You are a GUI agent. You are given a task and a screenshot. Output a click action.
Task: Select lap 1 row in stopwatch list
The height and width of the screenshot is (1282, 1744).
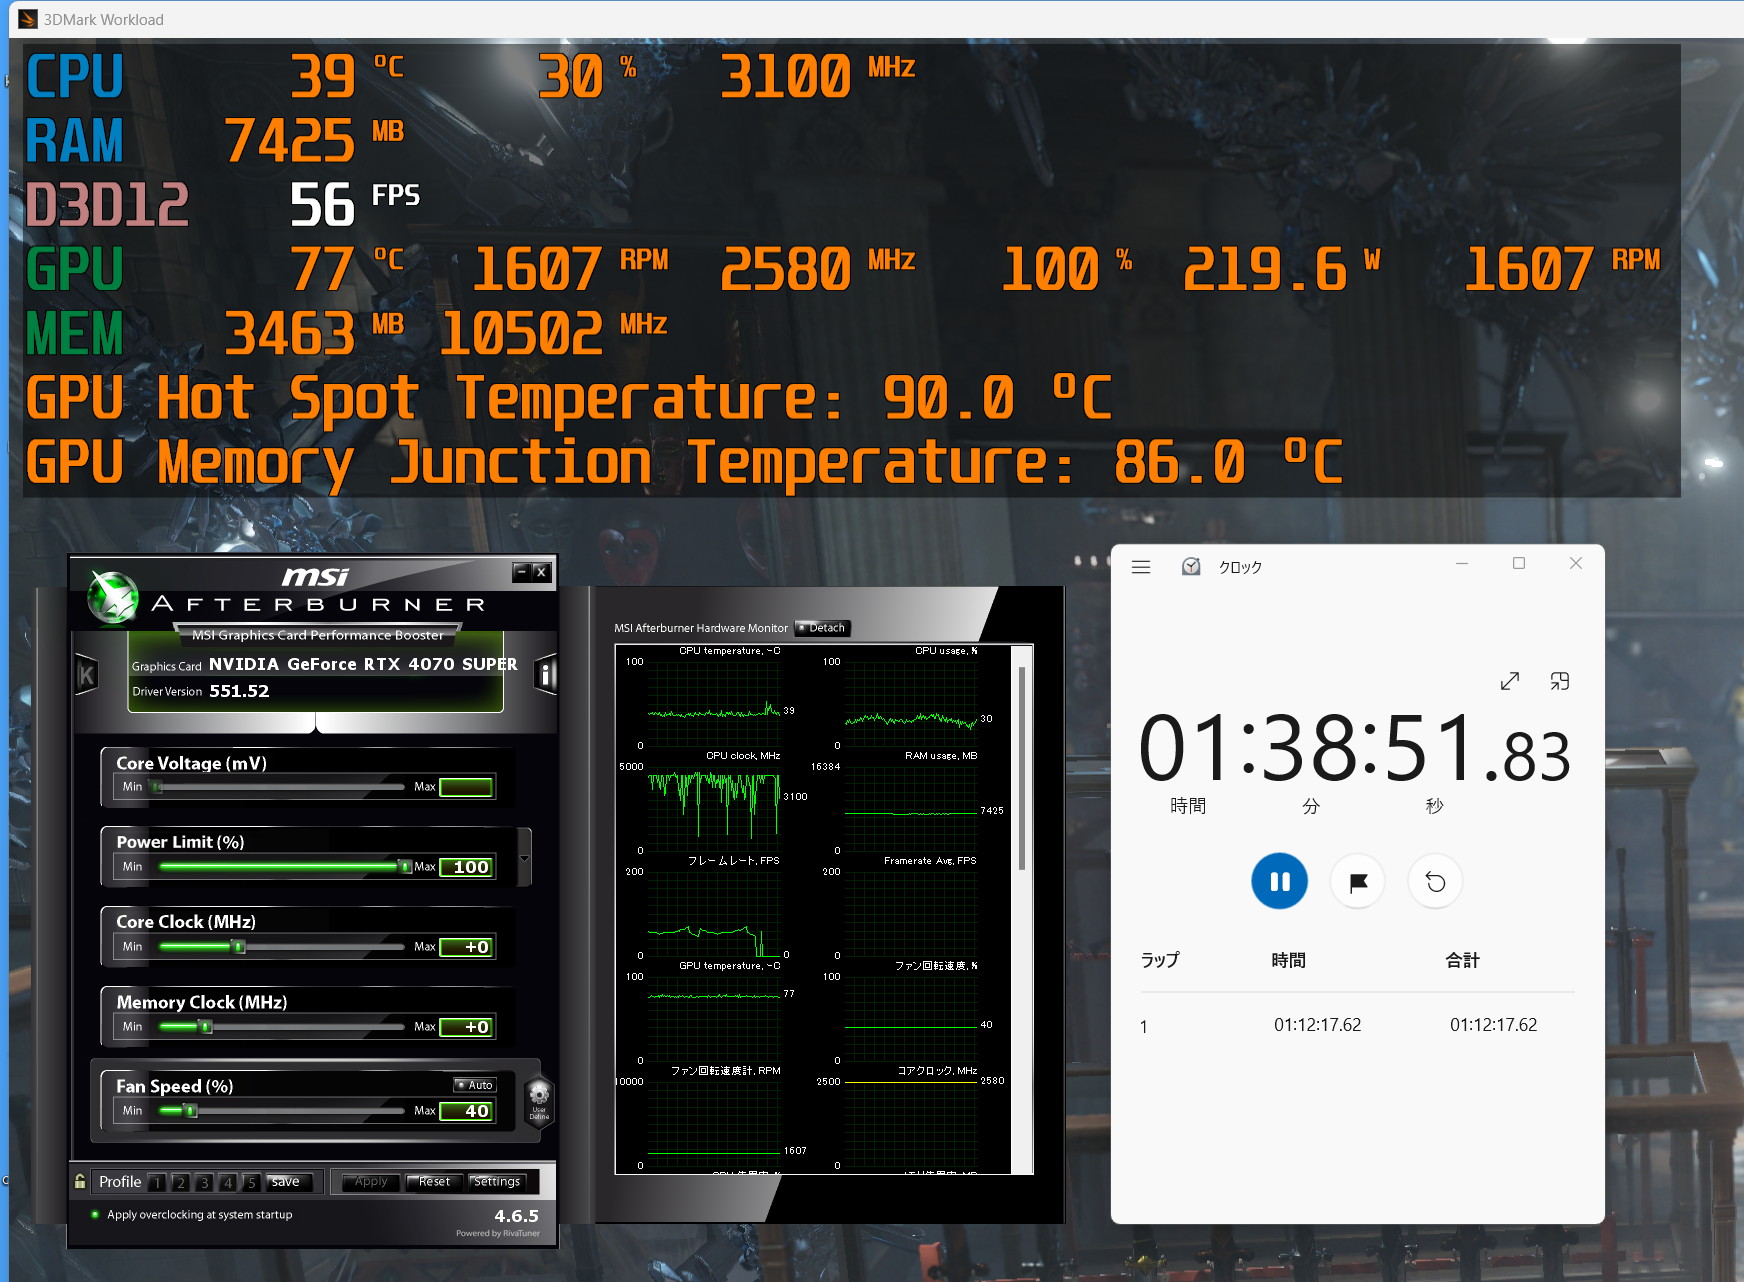pos(1357,1025)
